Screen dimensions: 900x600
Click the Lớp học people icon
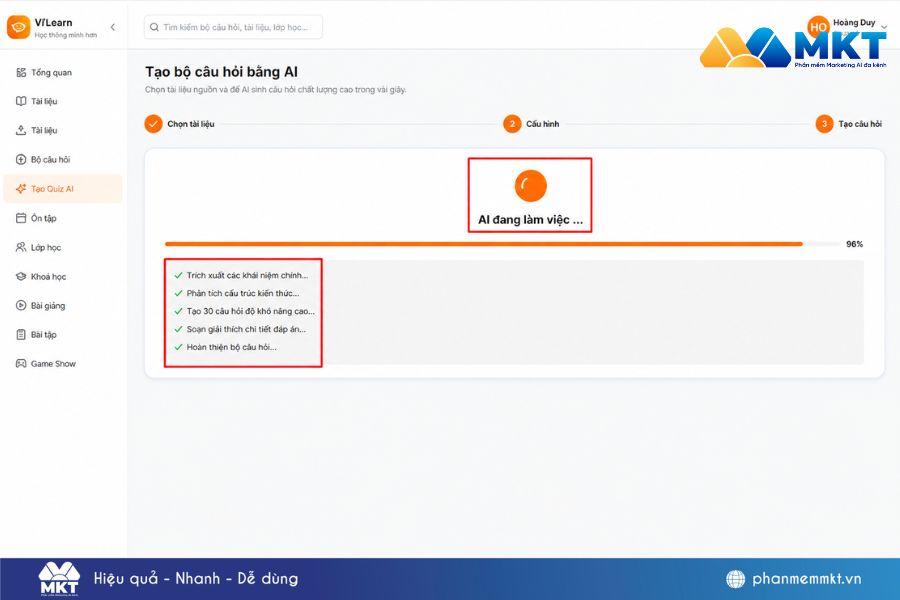click(x=21, y=247)
